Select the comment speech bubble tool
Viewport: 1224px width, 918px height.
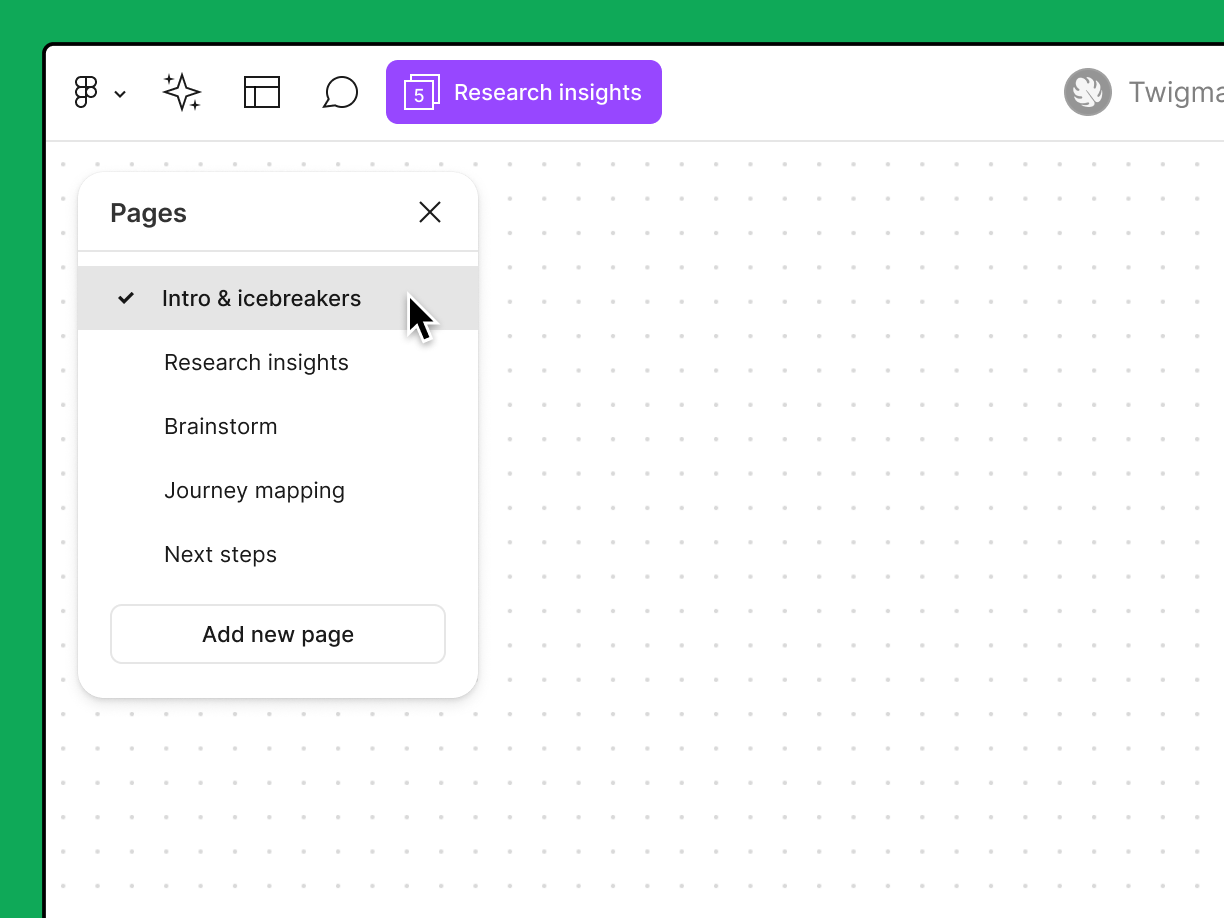coord(341,92)
